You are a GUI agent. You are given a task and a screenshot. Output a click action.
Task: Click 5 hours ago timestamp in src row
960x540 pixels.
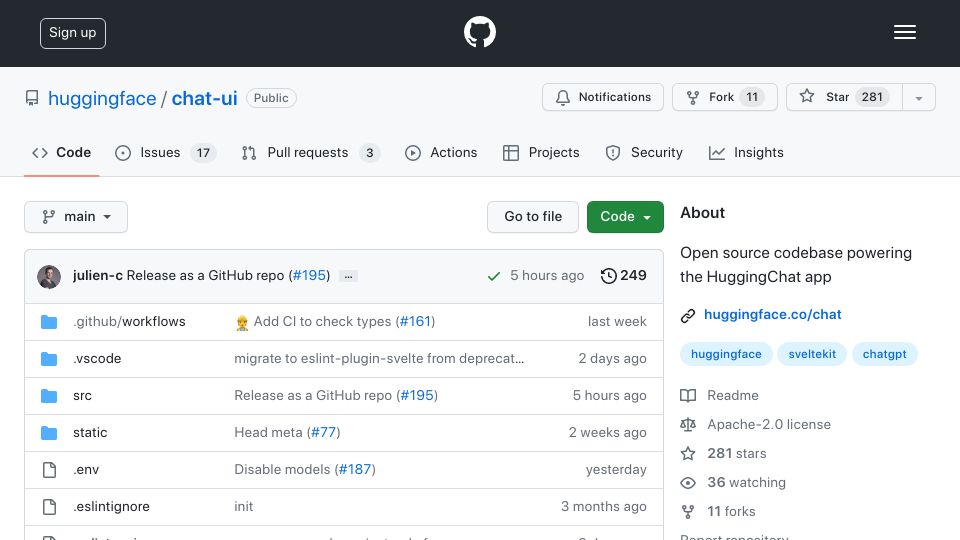[x=609, y=396]
